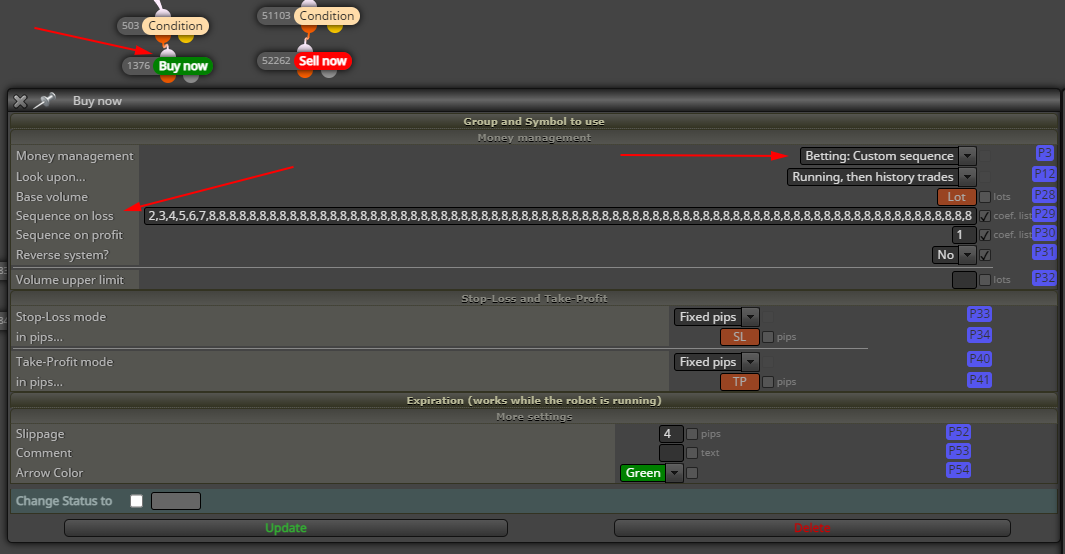Edit the Sequence on profit field

pos(964,235)
